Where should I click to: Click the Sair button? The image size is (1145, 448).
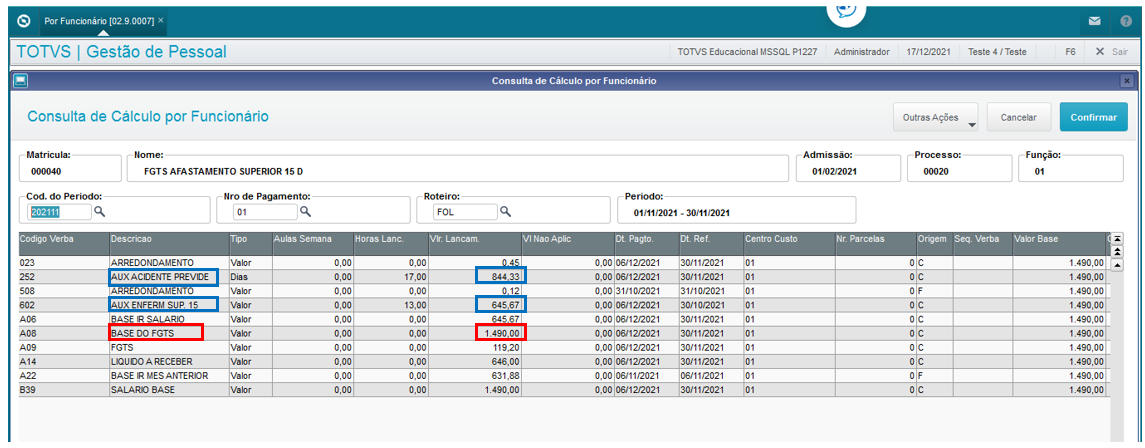pyautogui.click(x=1111, y=52)
